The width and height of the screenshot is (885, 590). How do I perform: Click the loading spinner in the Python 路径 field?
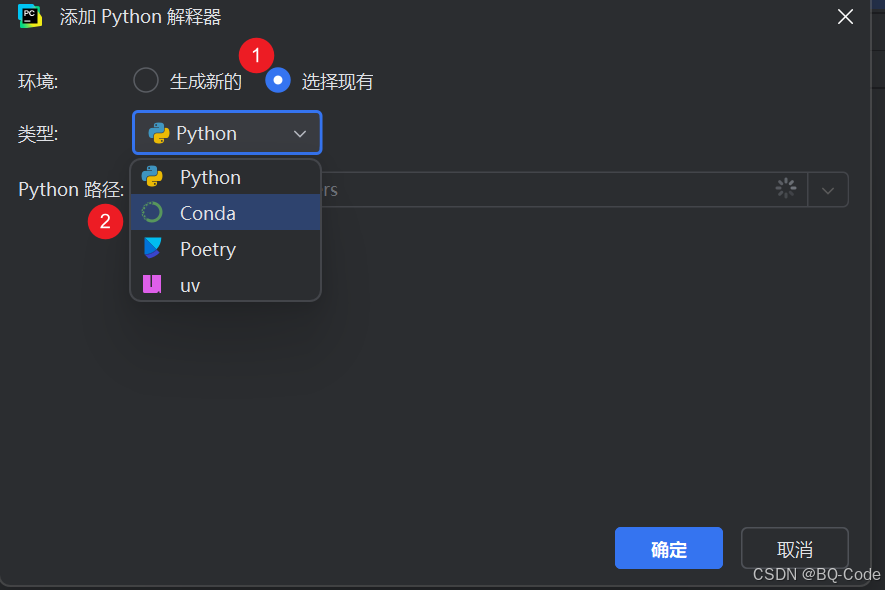pos(786,189)
